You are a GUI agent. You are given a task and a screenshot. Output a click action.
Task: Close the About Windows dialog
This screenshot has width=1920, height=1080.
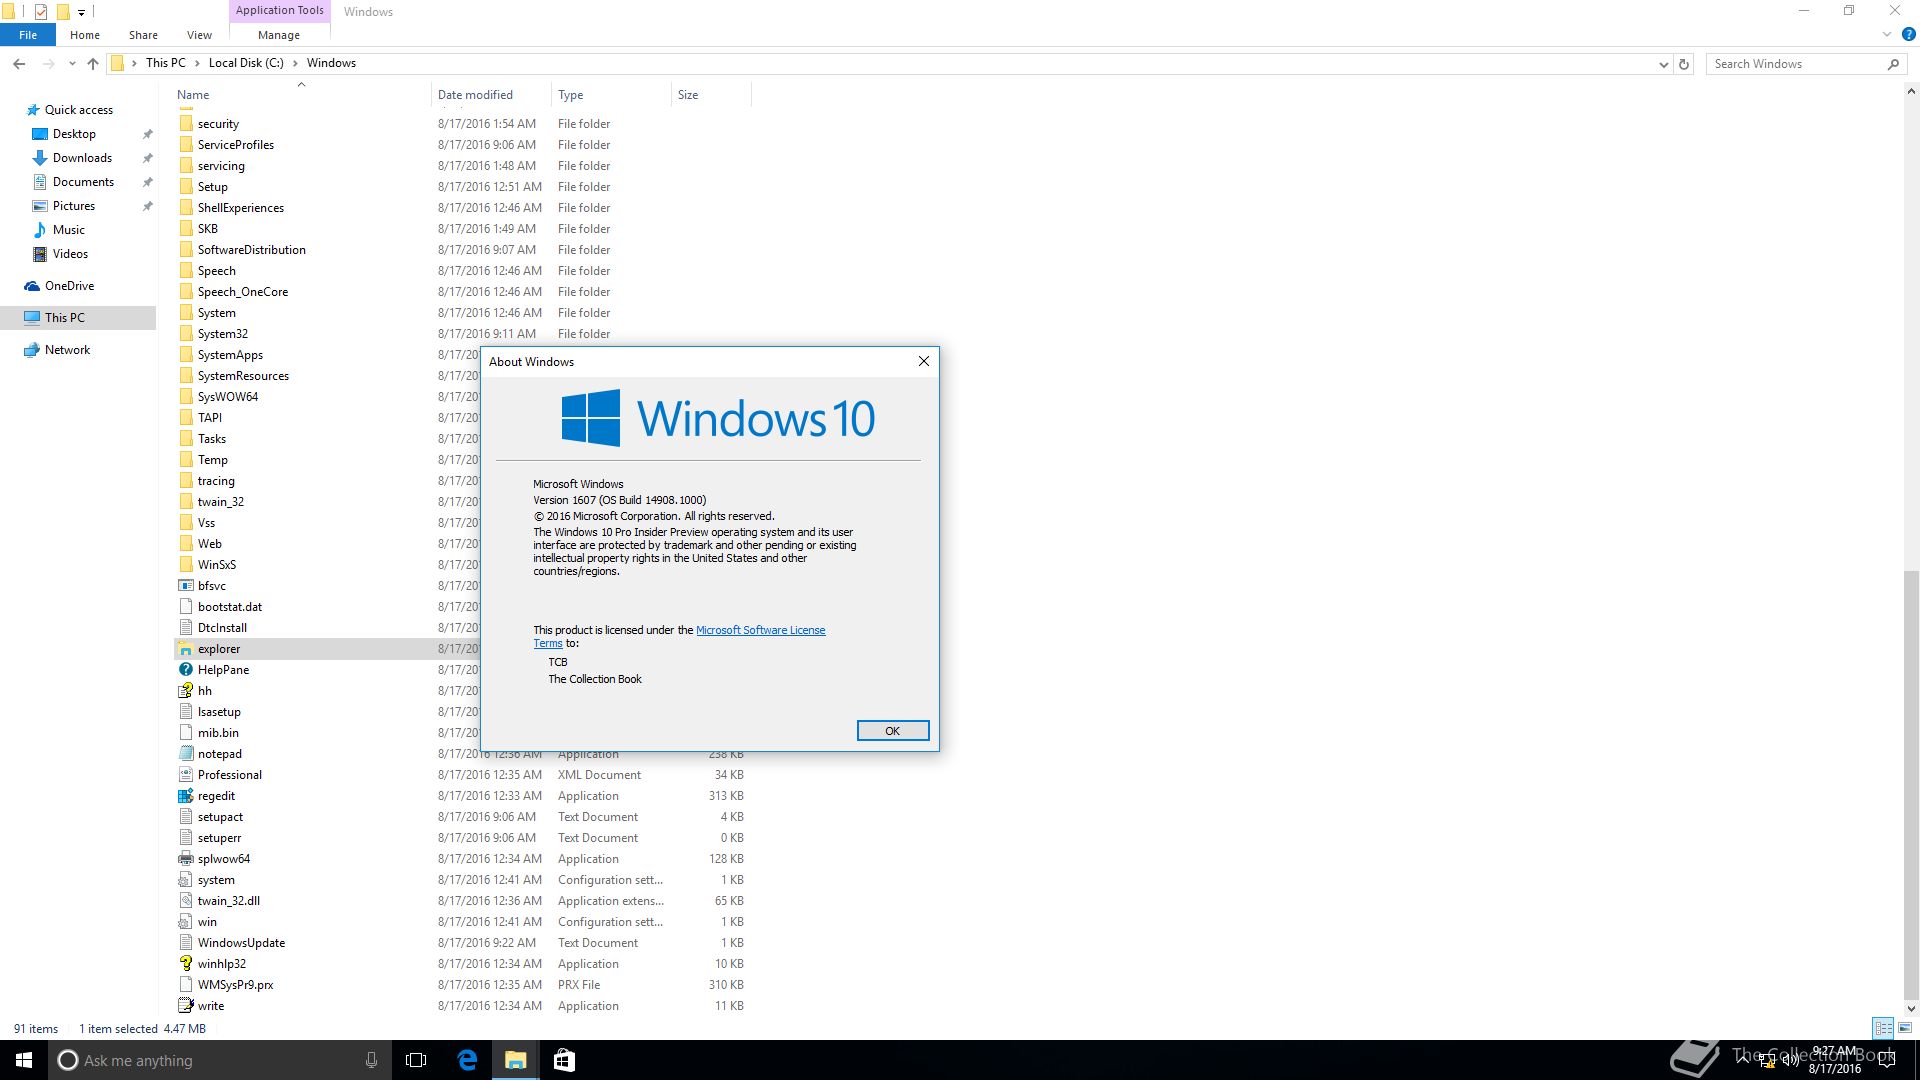(x=924, y=361)
